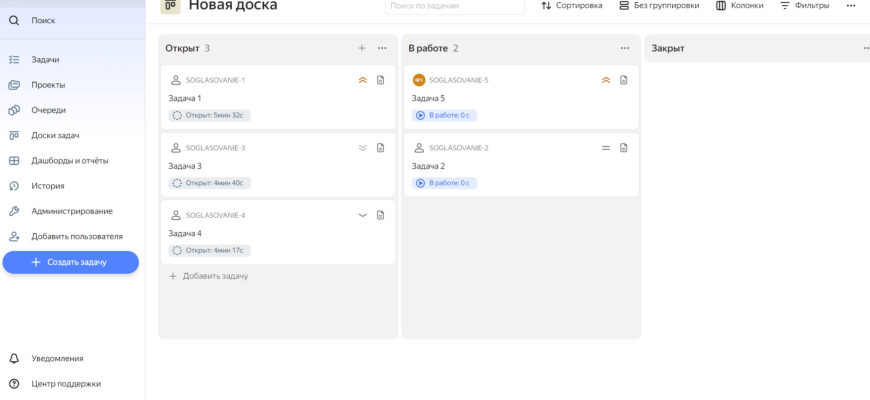The image size is (870, 400).
Task: Click the priority arrows on SOGLASOVANIE-5 card
Action: click(x=606, y=80)
